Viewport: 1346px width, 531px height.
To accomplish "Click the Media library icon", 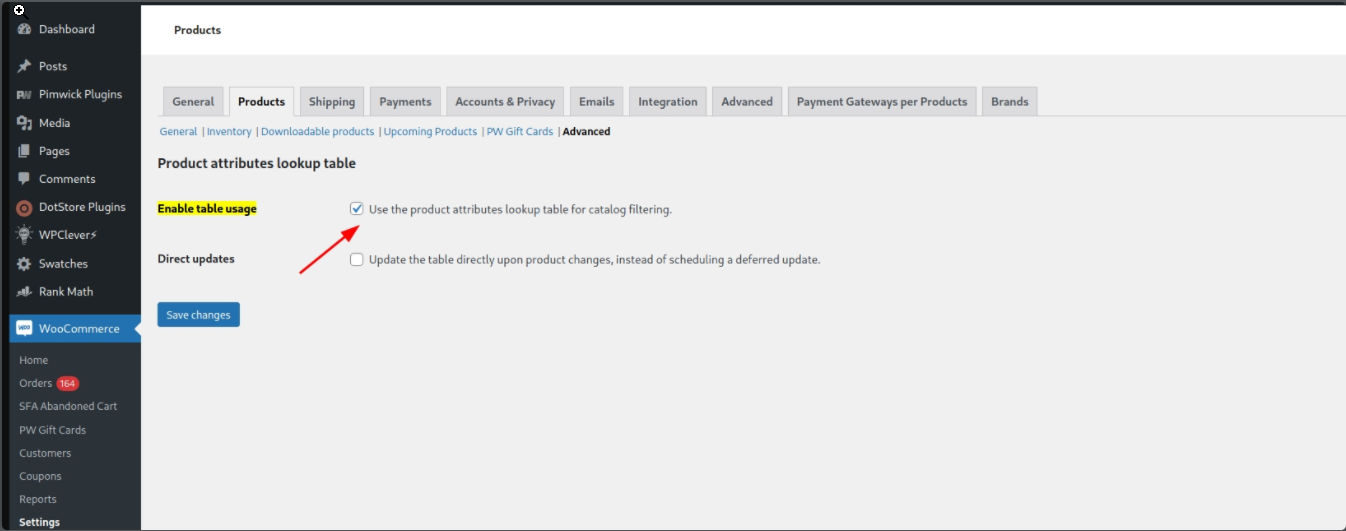I will click(x=24, y=123).
